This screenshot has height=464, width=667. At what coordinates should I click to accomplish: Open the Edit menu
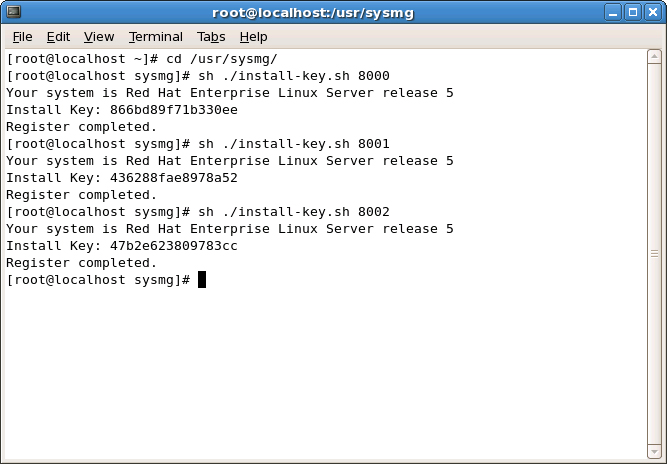tap(58, 37)
